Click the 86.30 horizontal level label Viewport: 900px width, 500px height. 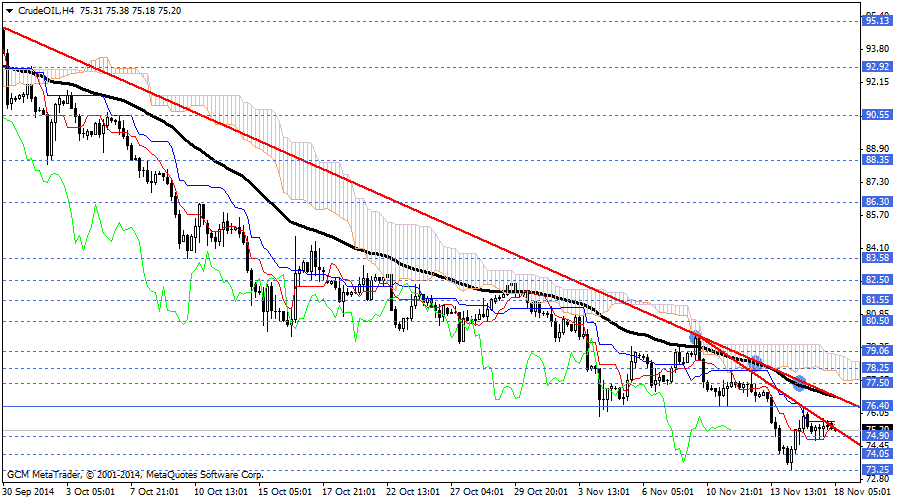point(878,201)
